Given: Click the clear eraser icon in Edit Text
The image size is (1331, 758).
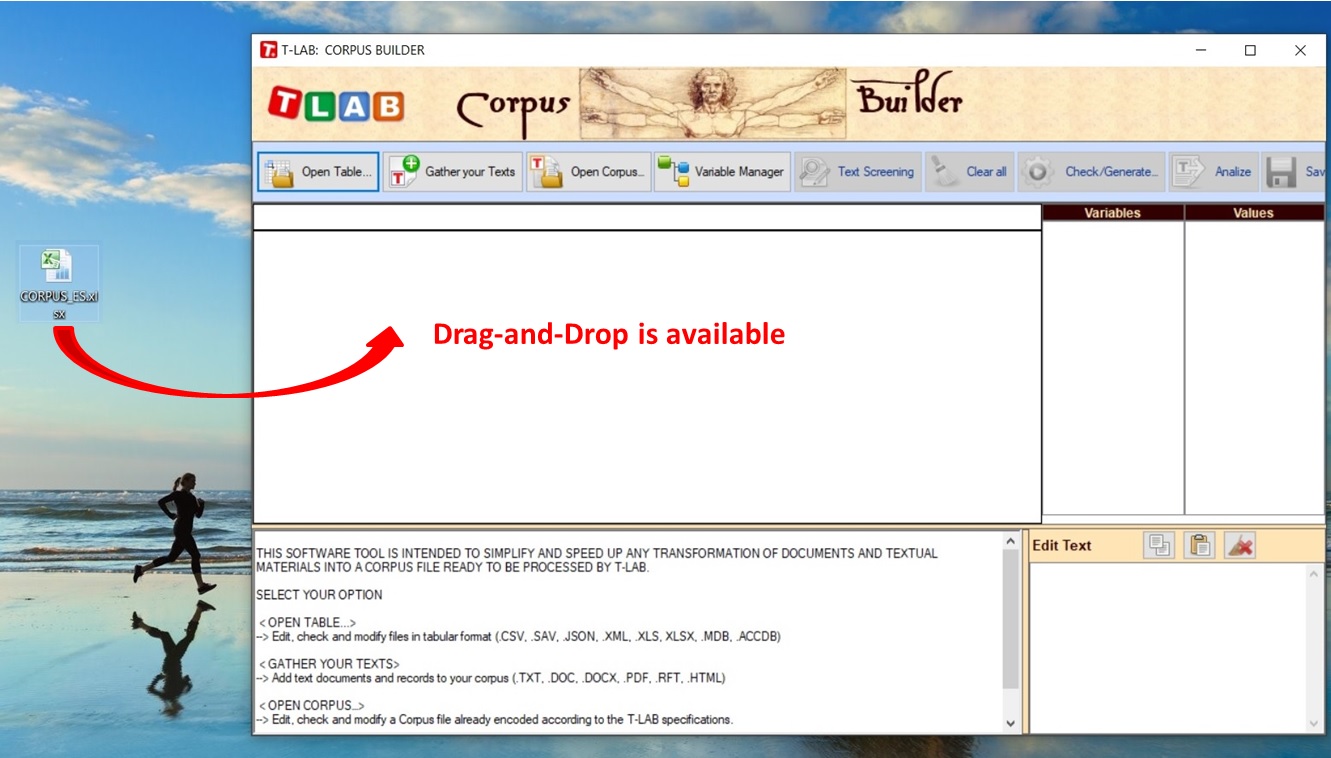Looking at the screenshot, I should (x=1240, y=545).
